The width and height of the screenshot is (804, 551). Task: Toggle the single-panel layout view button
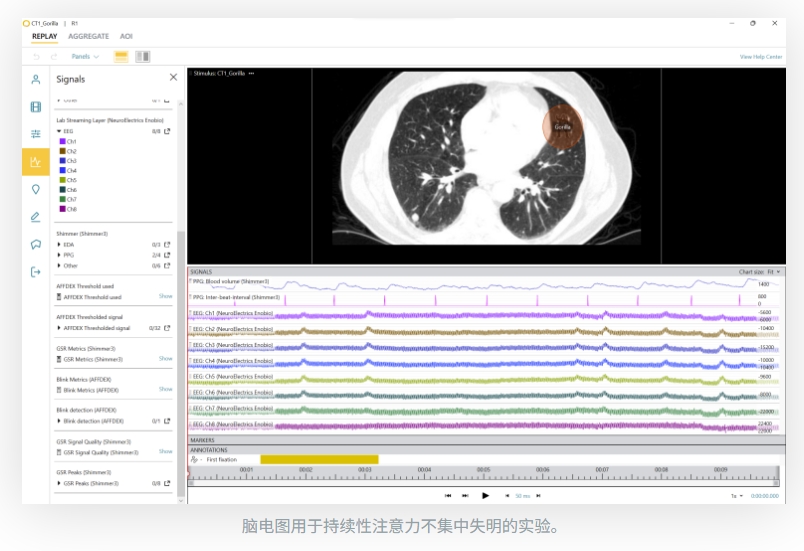[121, 57]
